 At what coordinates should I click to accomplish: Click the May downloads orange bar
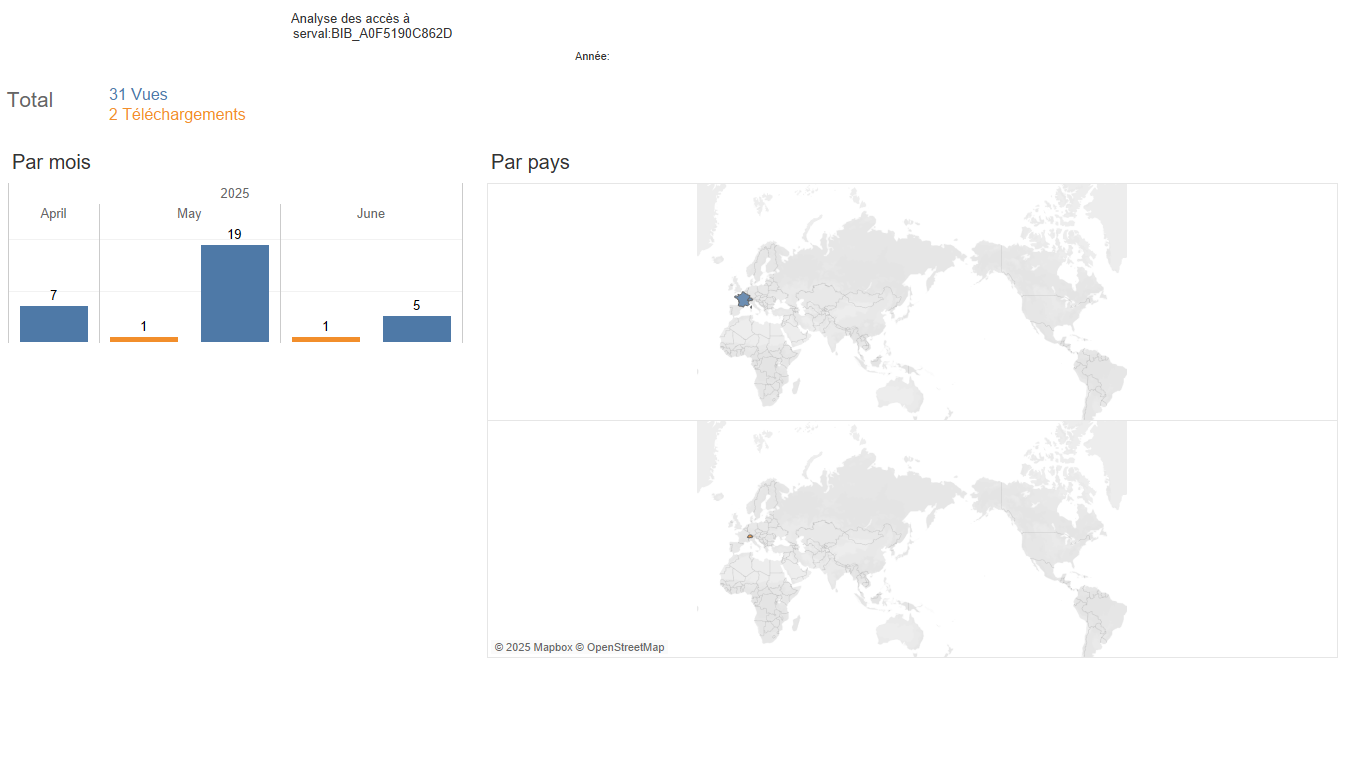coord(144,339)
